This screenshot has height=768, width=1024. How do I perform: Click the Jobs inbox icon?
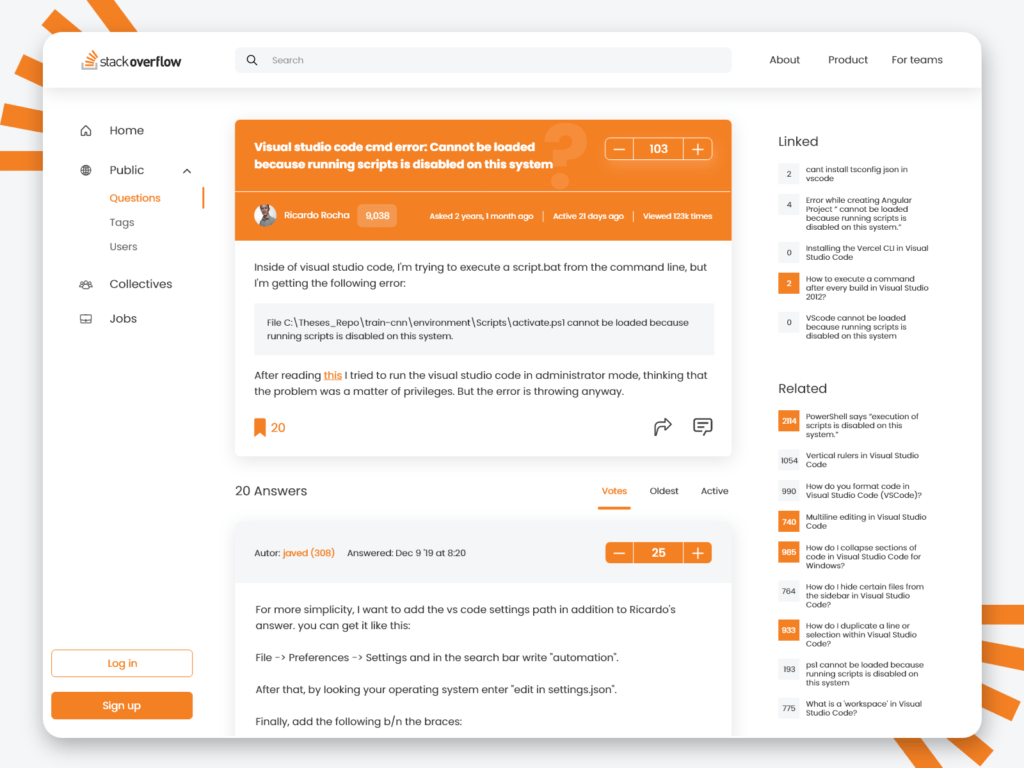click(86, 319)
